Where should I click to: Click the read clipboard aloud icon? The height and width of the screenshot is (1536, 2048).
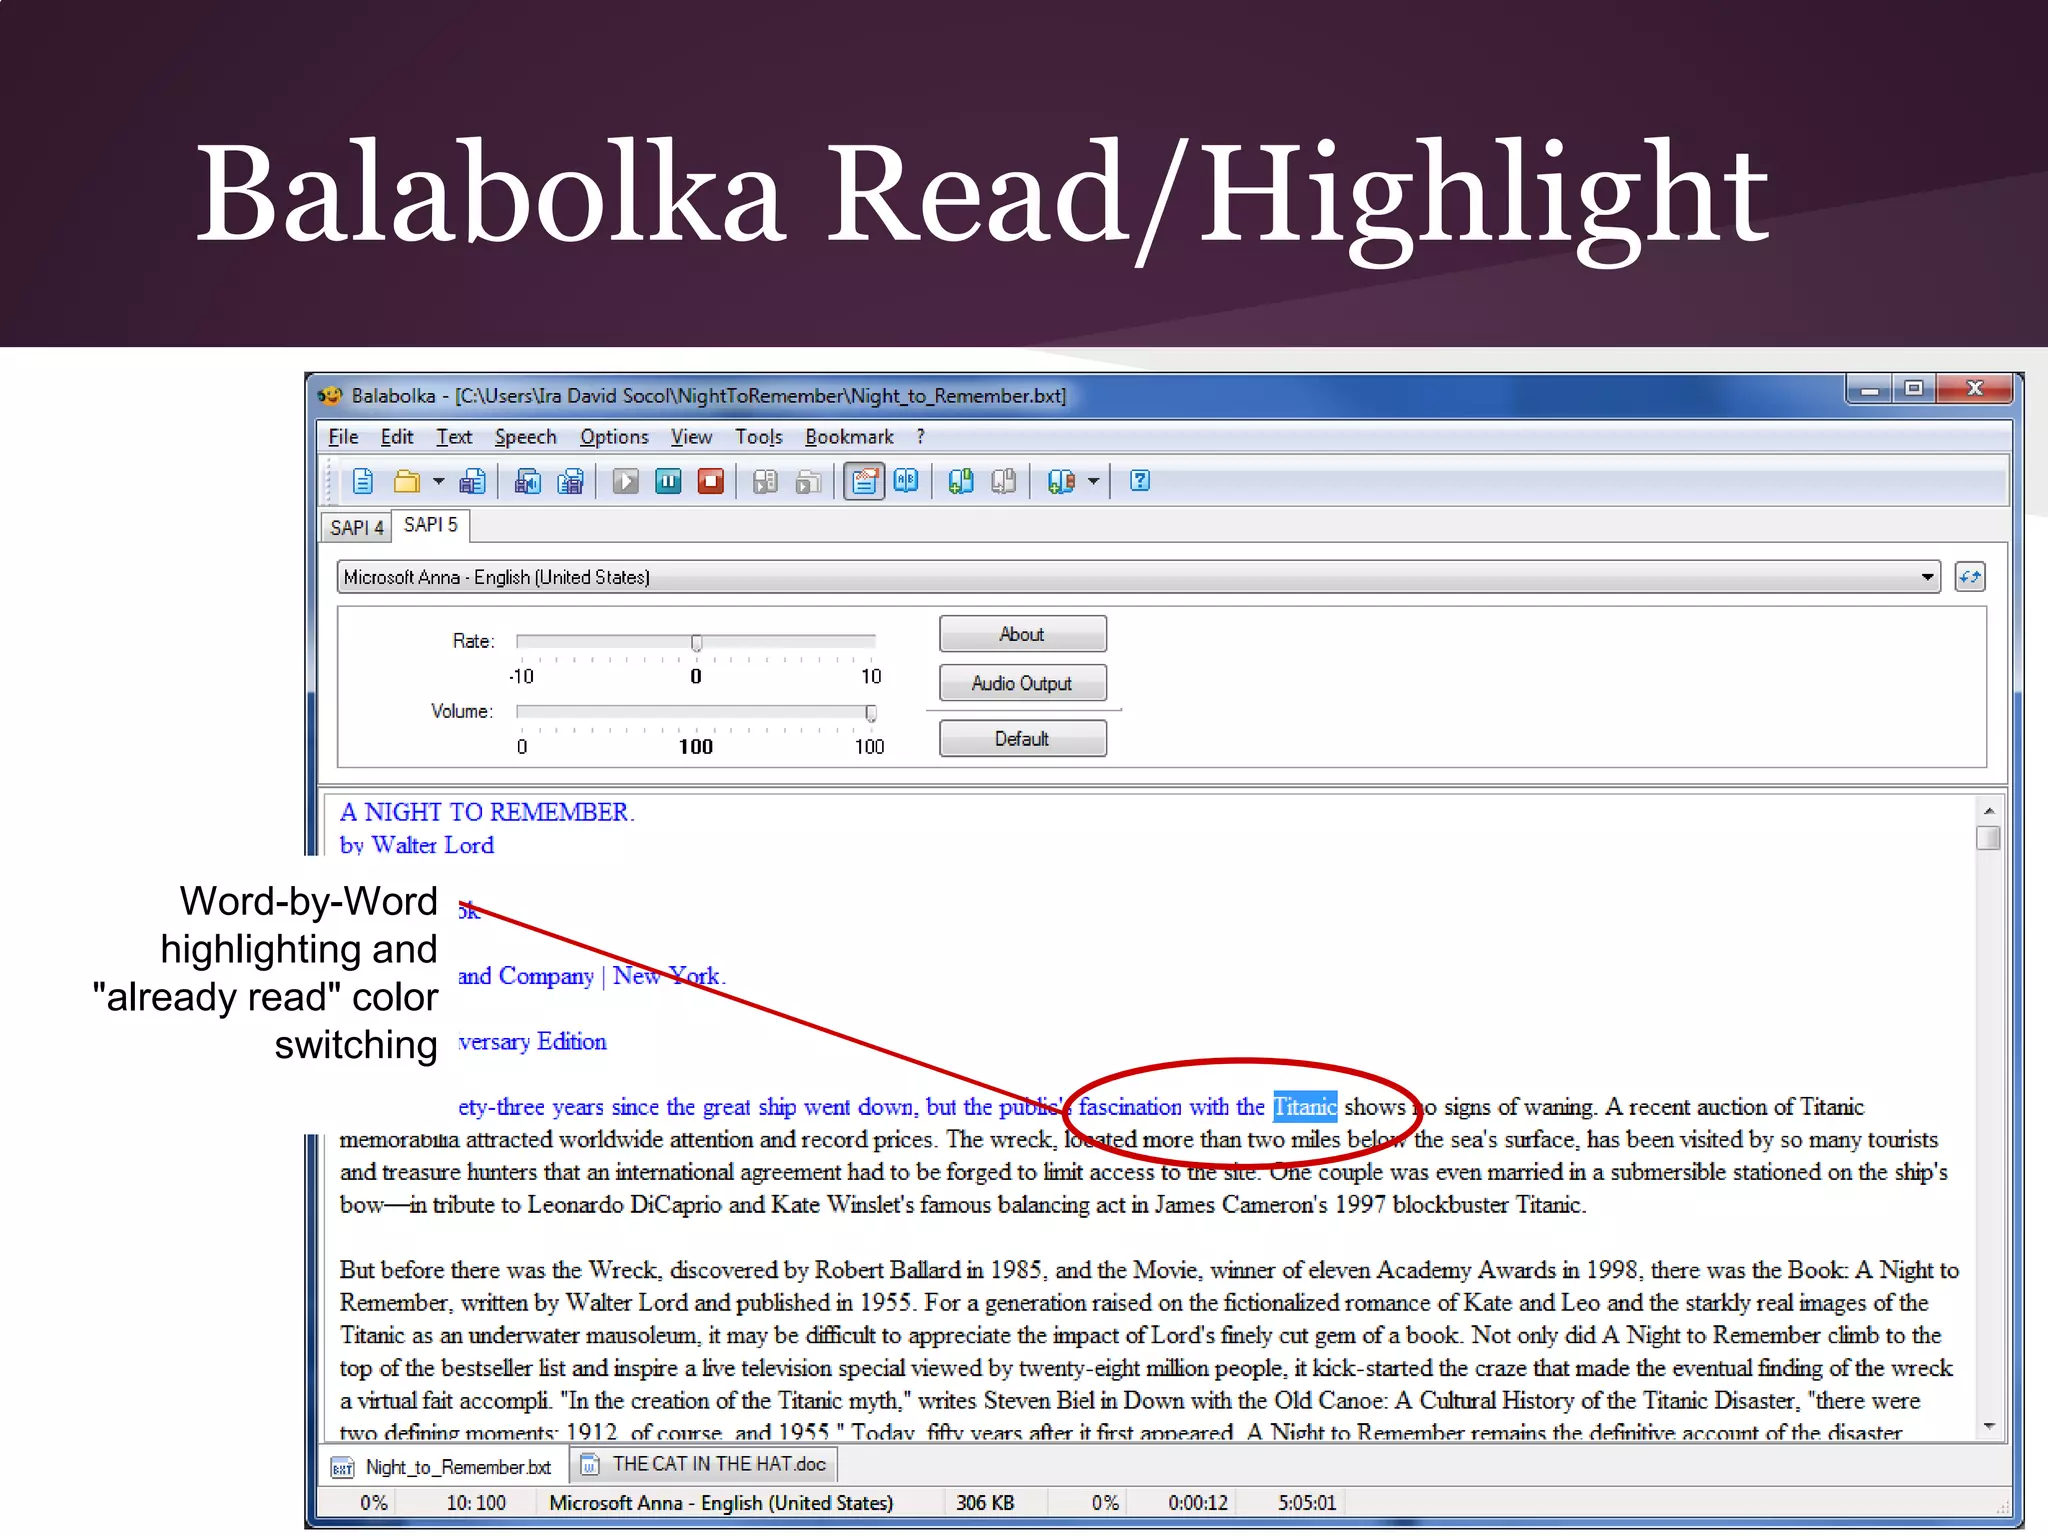(808, 482)
